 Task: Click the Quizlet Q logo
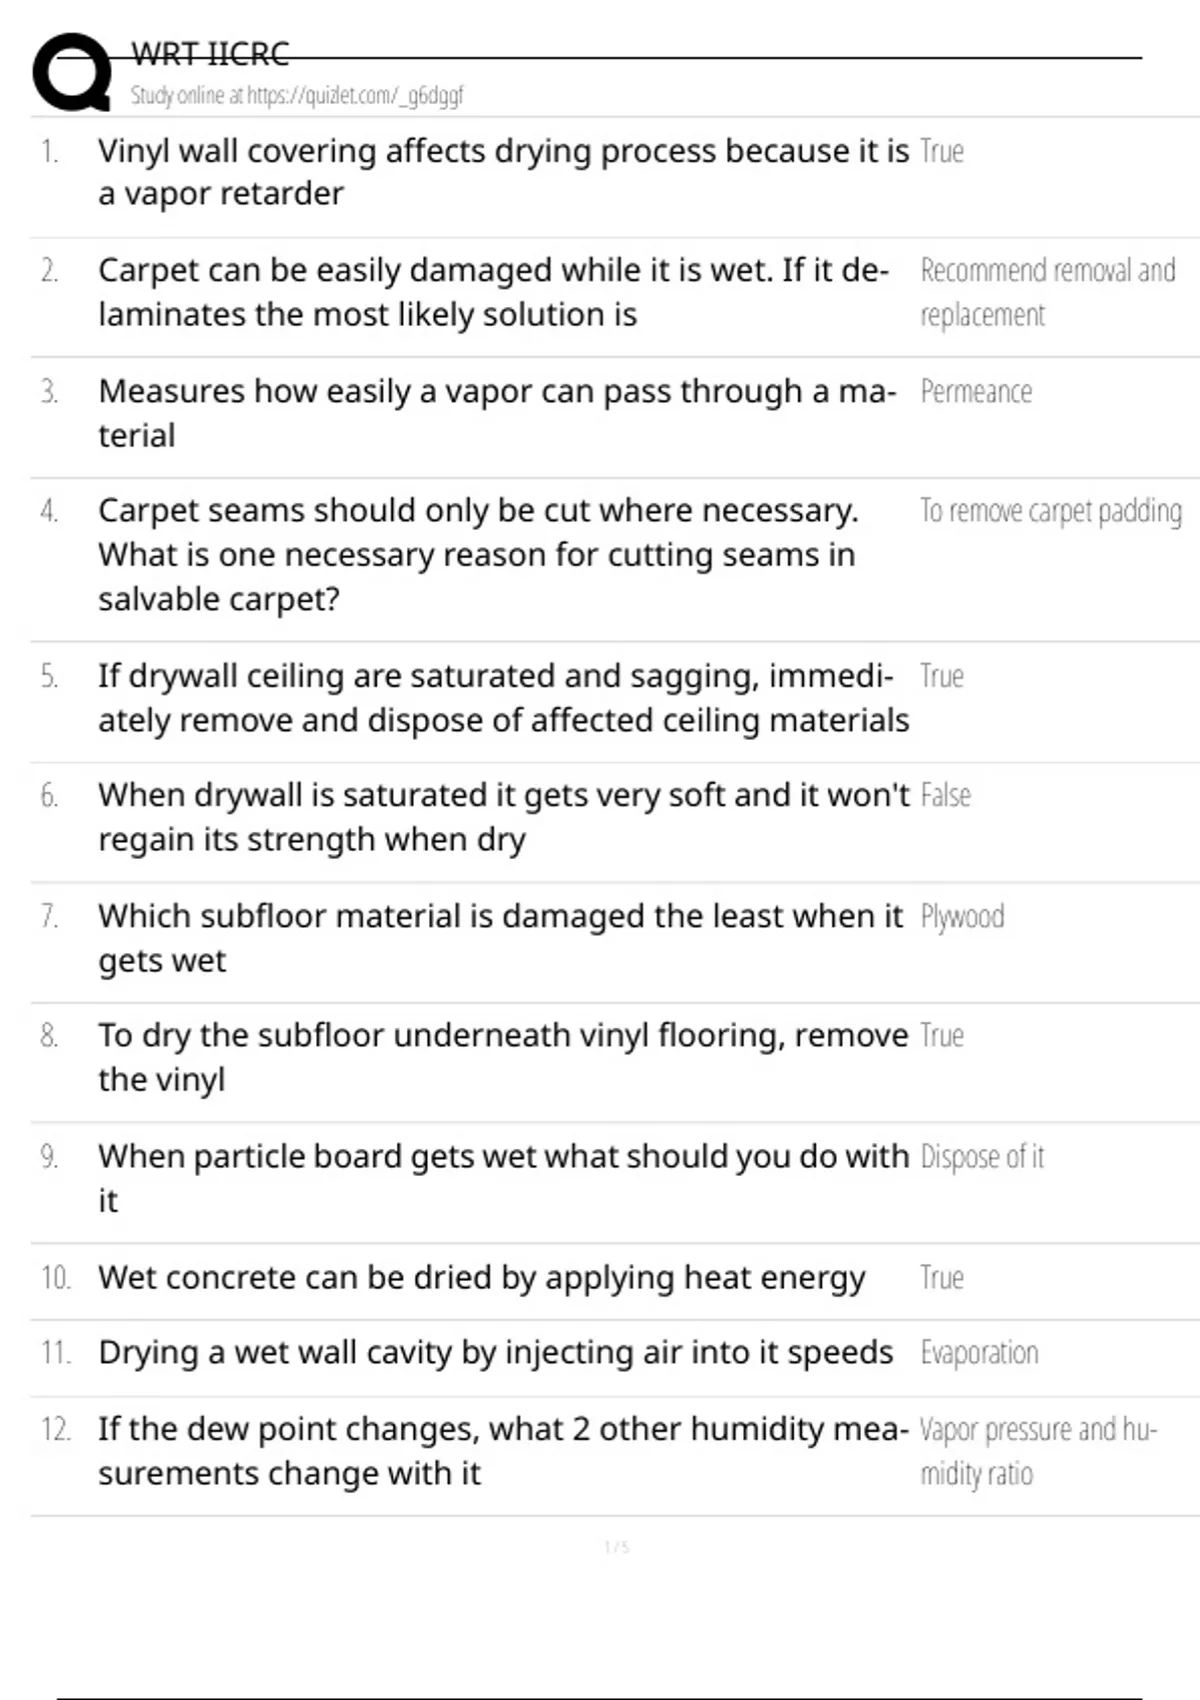[72, 72]
